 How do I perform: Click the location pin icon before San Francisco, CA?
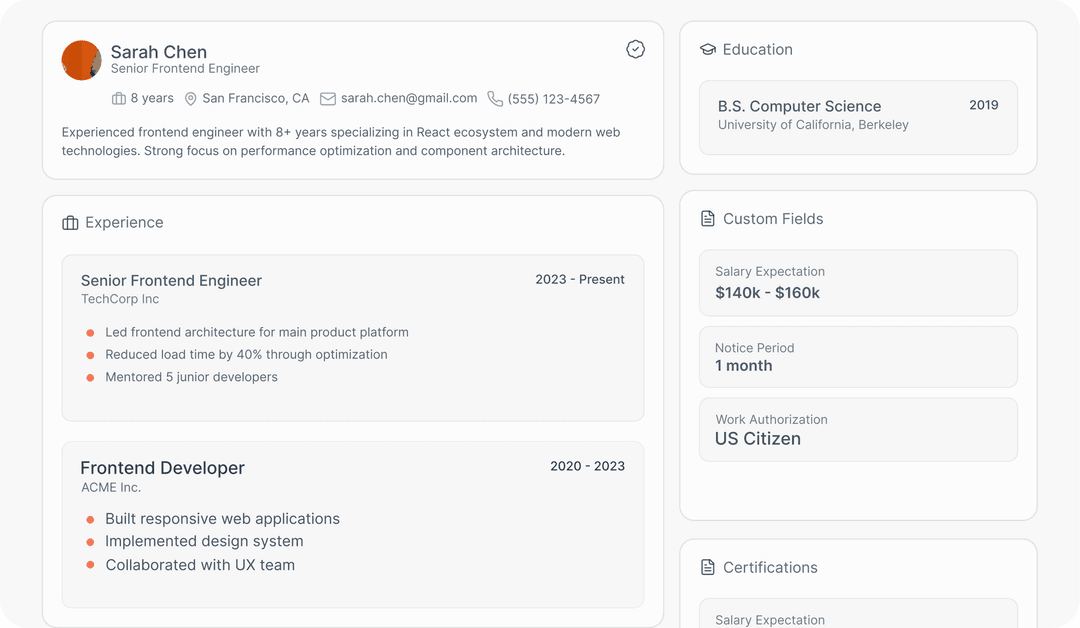click(x=190, y=98)
